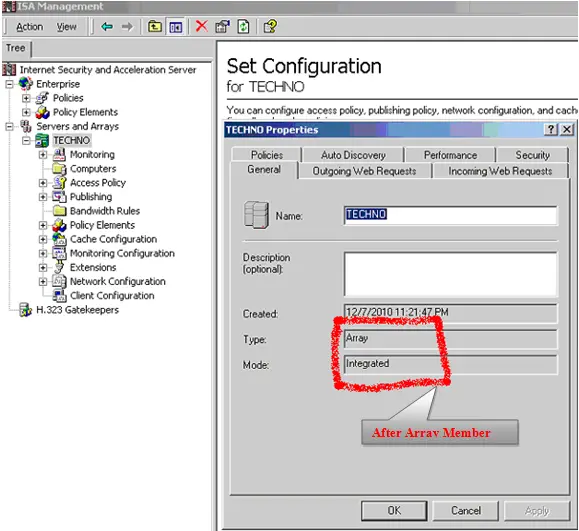
Task: Select the Client Configuration tree item
Action: click(112, 295)
